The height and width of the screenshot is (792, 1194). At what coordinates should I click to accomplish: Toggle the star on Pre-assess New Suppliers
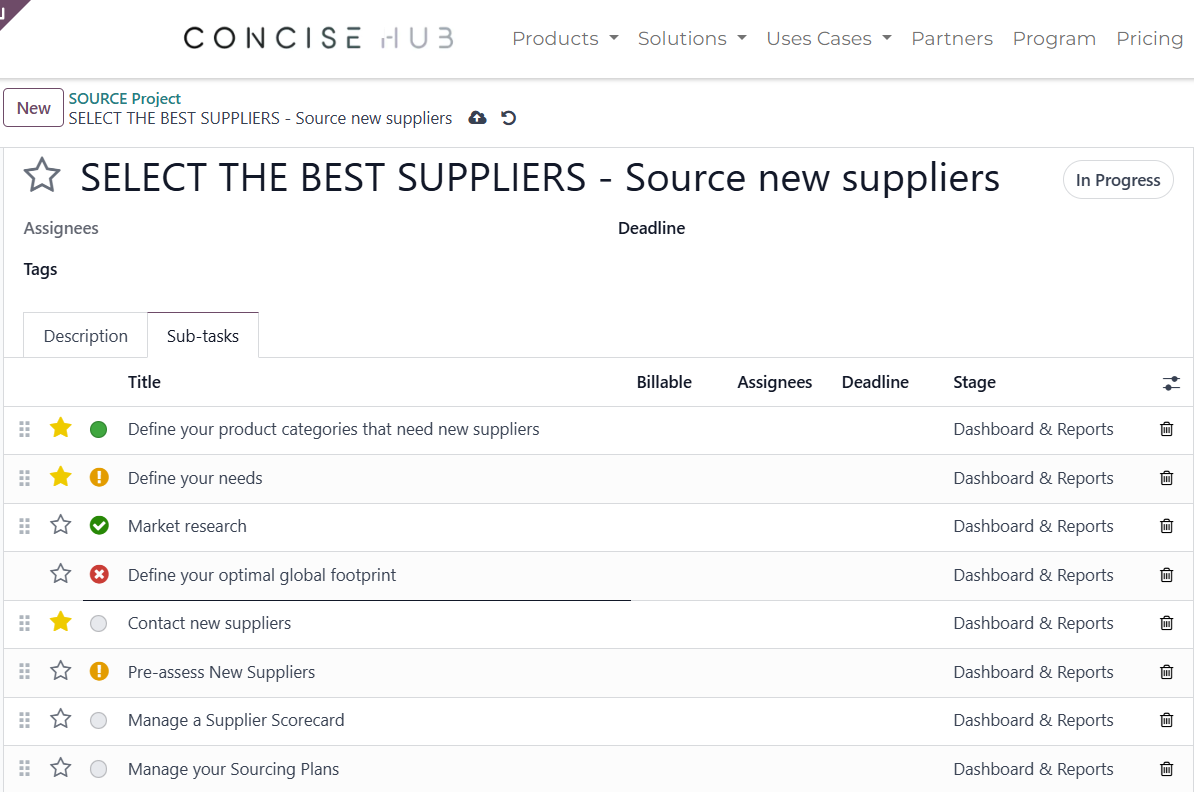pyautogui.click(x=61, y=670)
